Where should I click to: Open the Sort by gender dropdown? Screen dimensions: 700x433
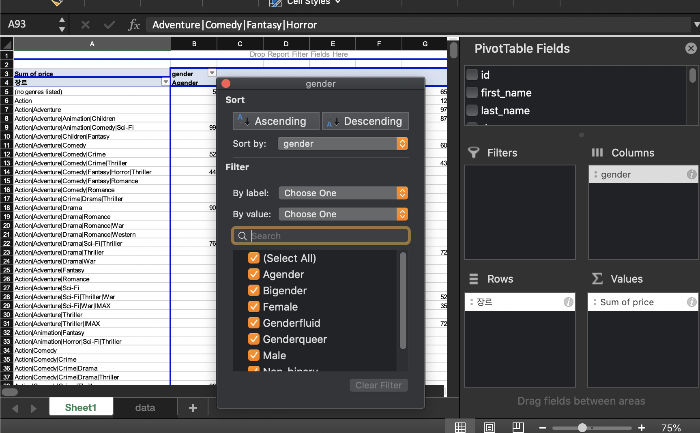click(x=343, y=144)
